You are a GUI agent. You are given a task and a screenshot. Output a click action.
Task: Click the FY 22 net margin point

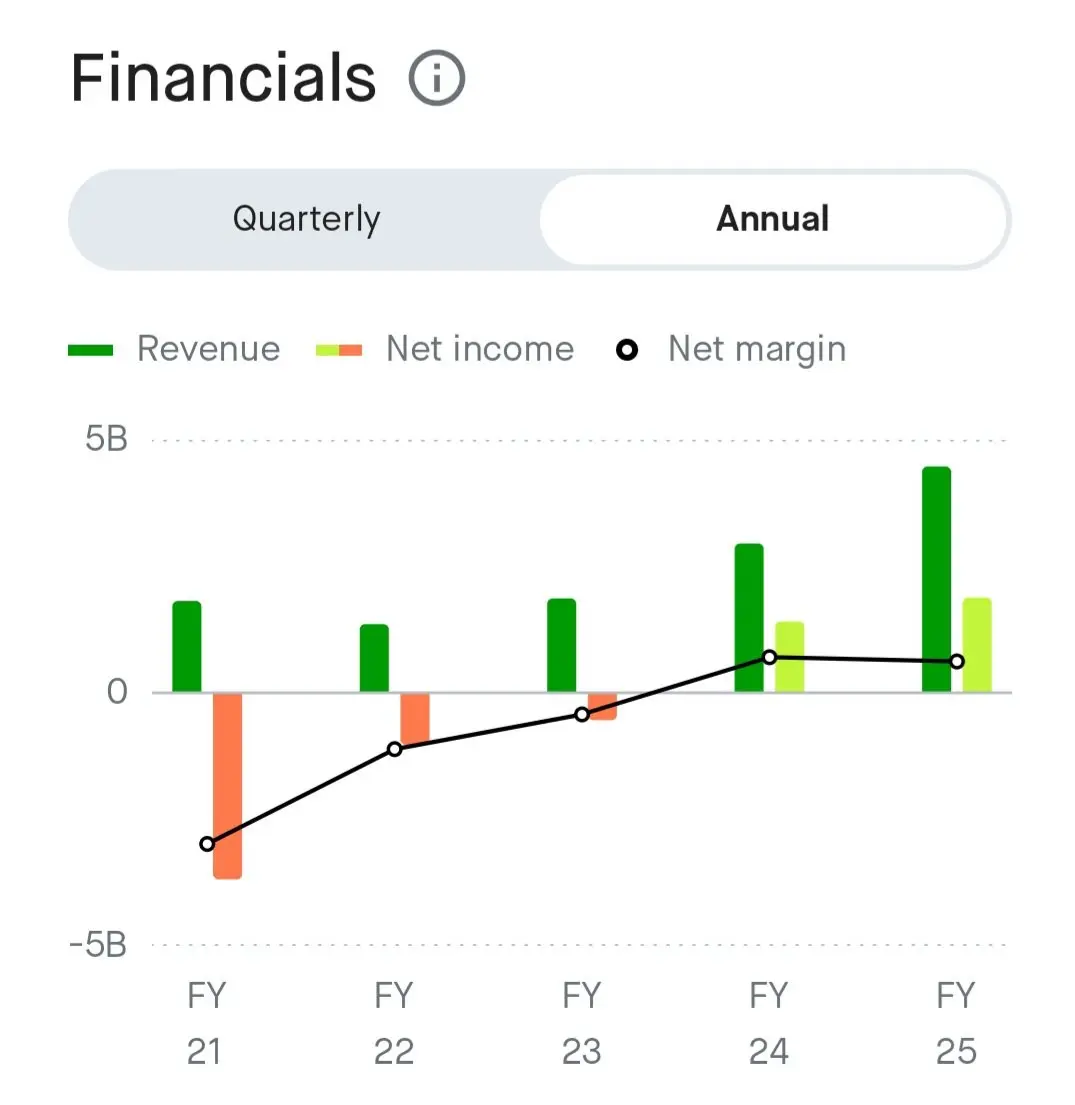tap(395, 749)
